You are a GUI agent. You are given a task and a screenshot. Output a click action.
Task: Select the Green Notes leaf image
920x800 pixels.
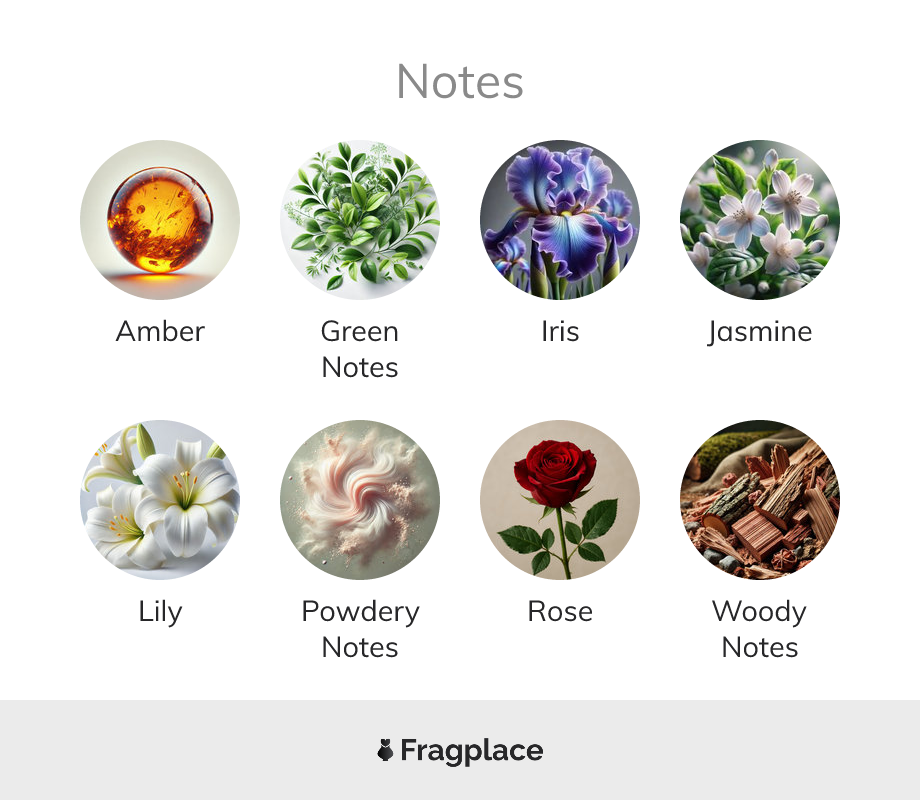pyautogui.click(x=360, y=220)
